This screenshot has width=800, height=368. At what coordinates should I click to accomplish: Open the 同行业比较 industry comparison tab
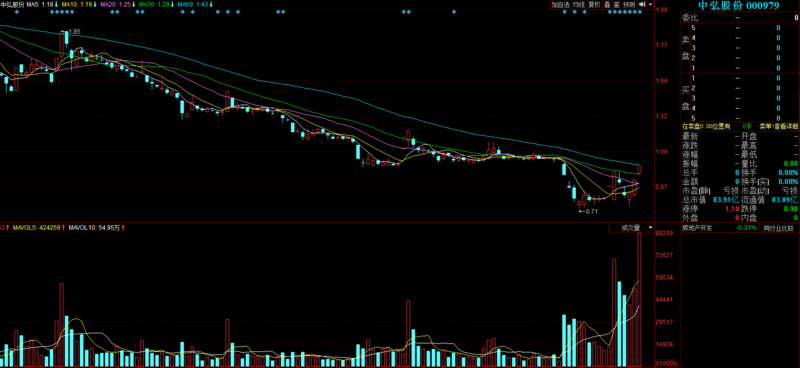tap(779, 228)
